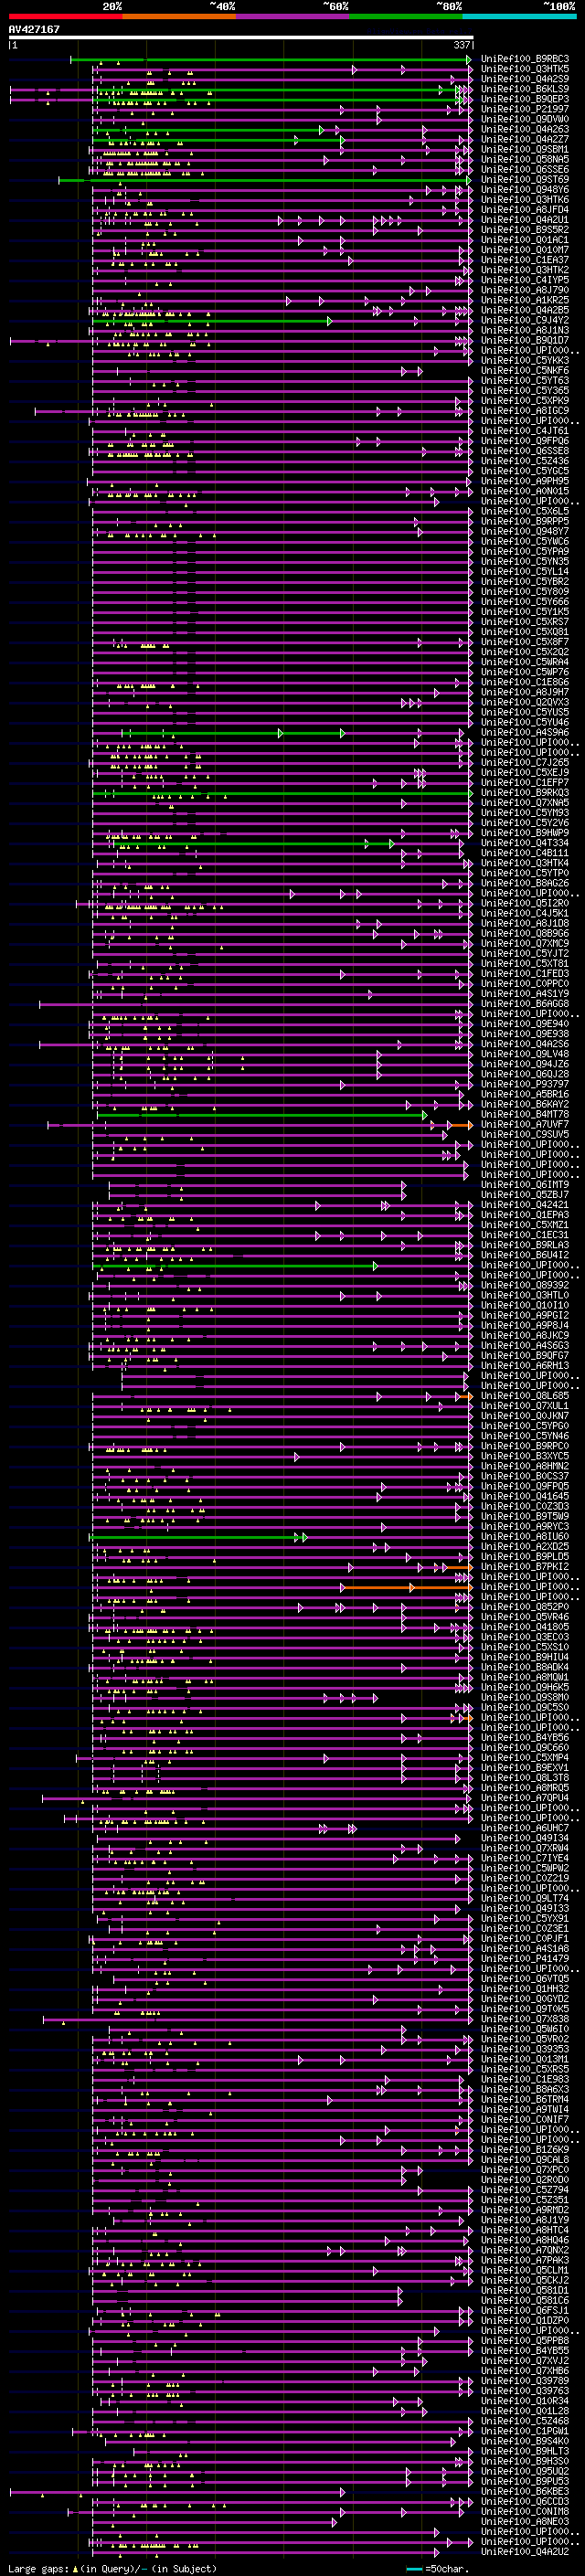
Task: Click the white query sequence ruler bar
Action: [x=241, y=37]
